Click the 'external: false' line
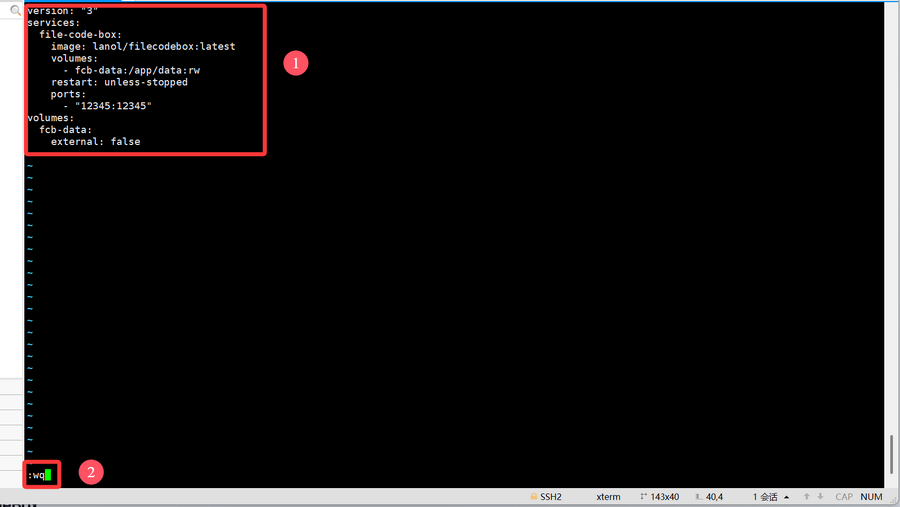 pyautogui.click(x=95, y=142)
